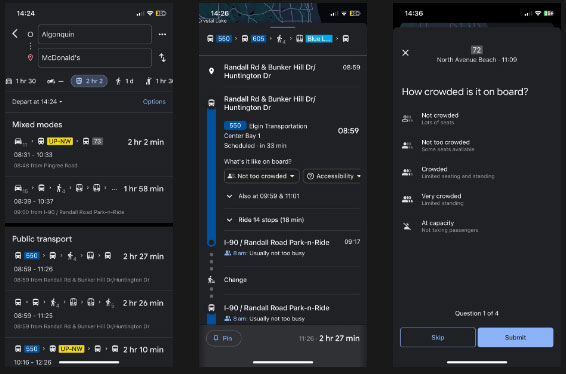Click the McDonald's destination field

pyautogui.click(x=95, y=58)
